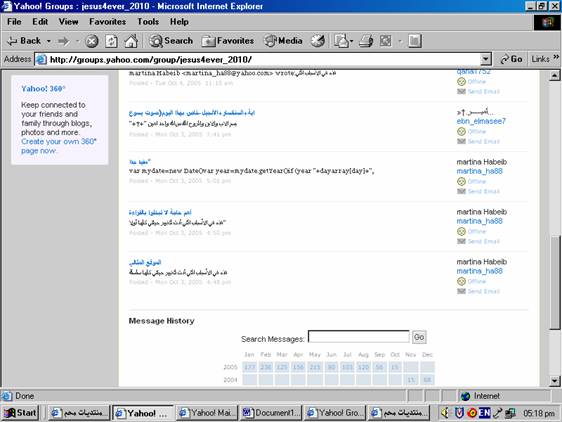The height and width of the screenshot is (422, 562).
Task: Click the shield icon in system tray
Action: [459, 413]
